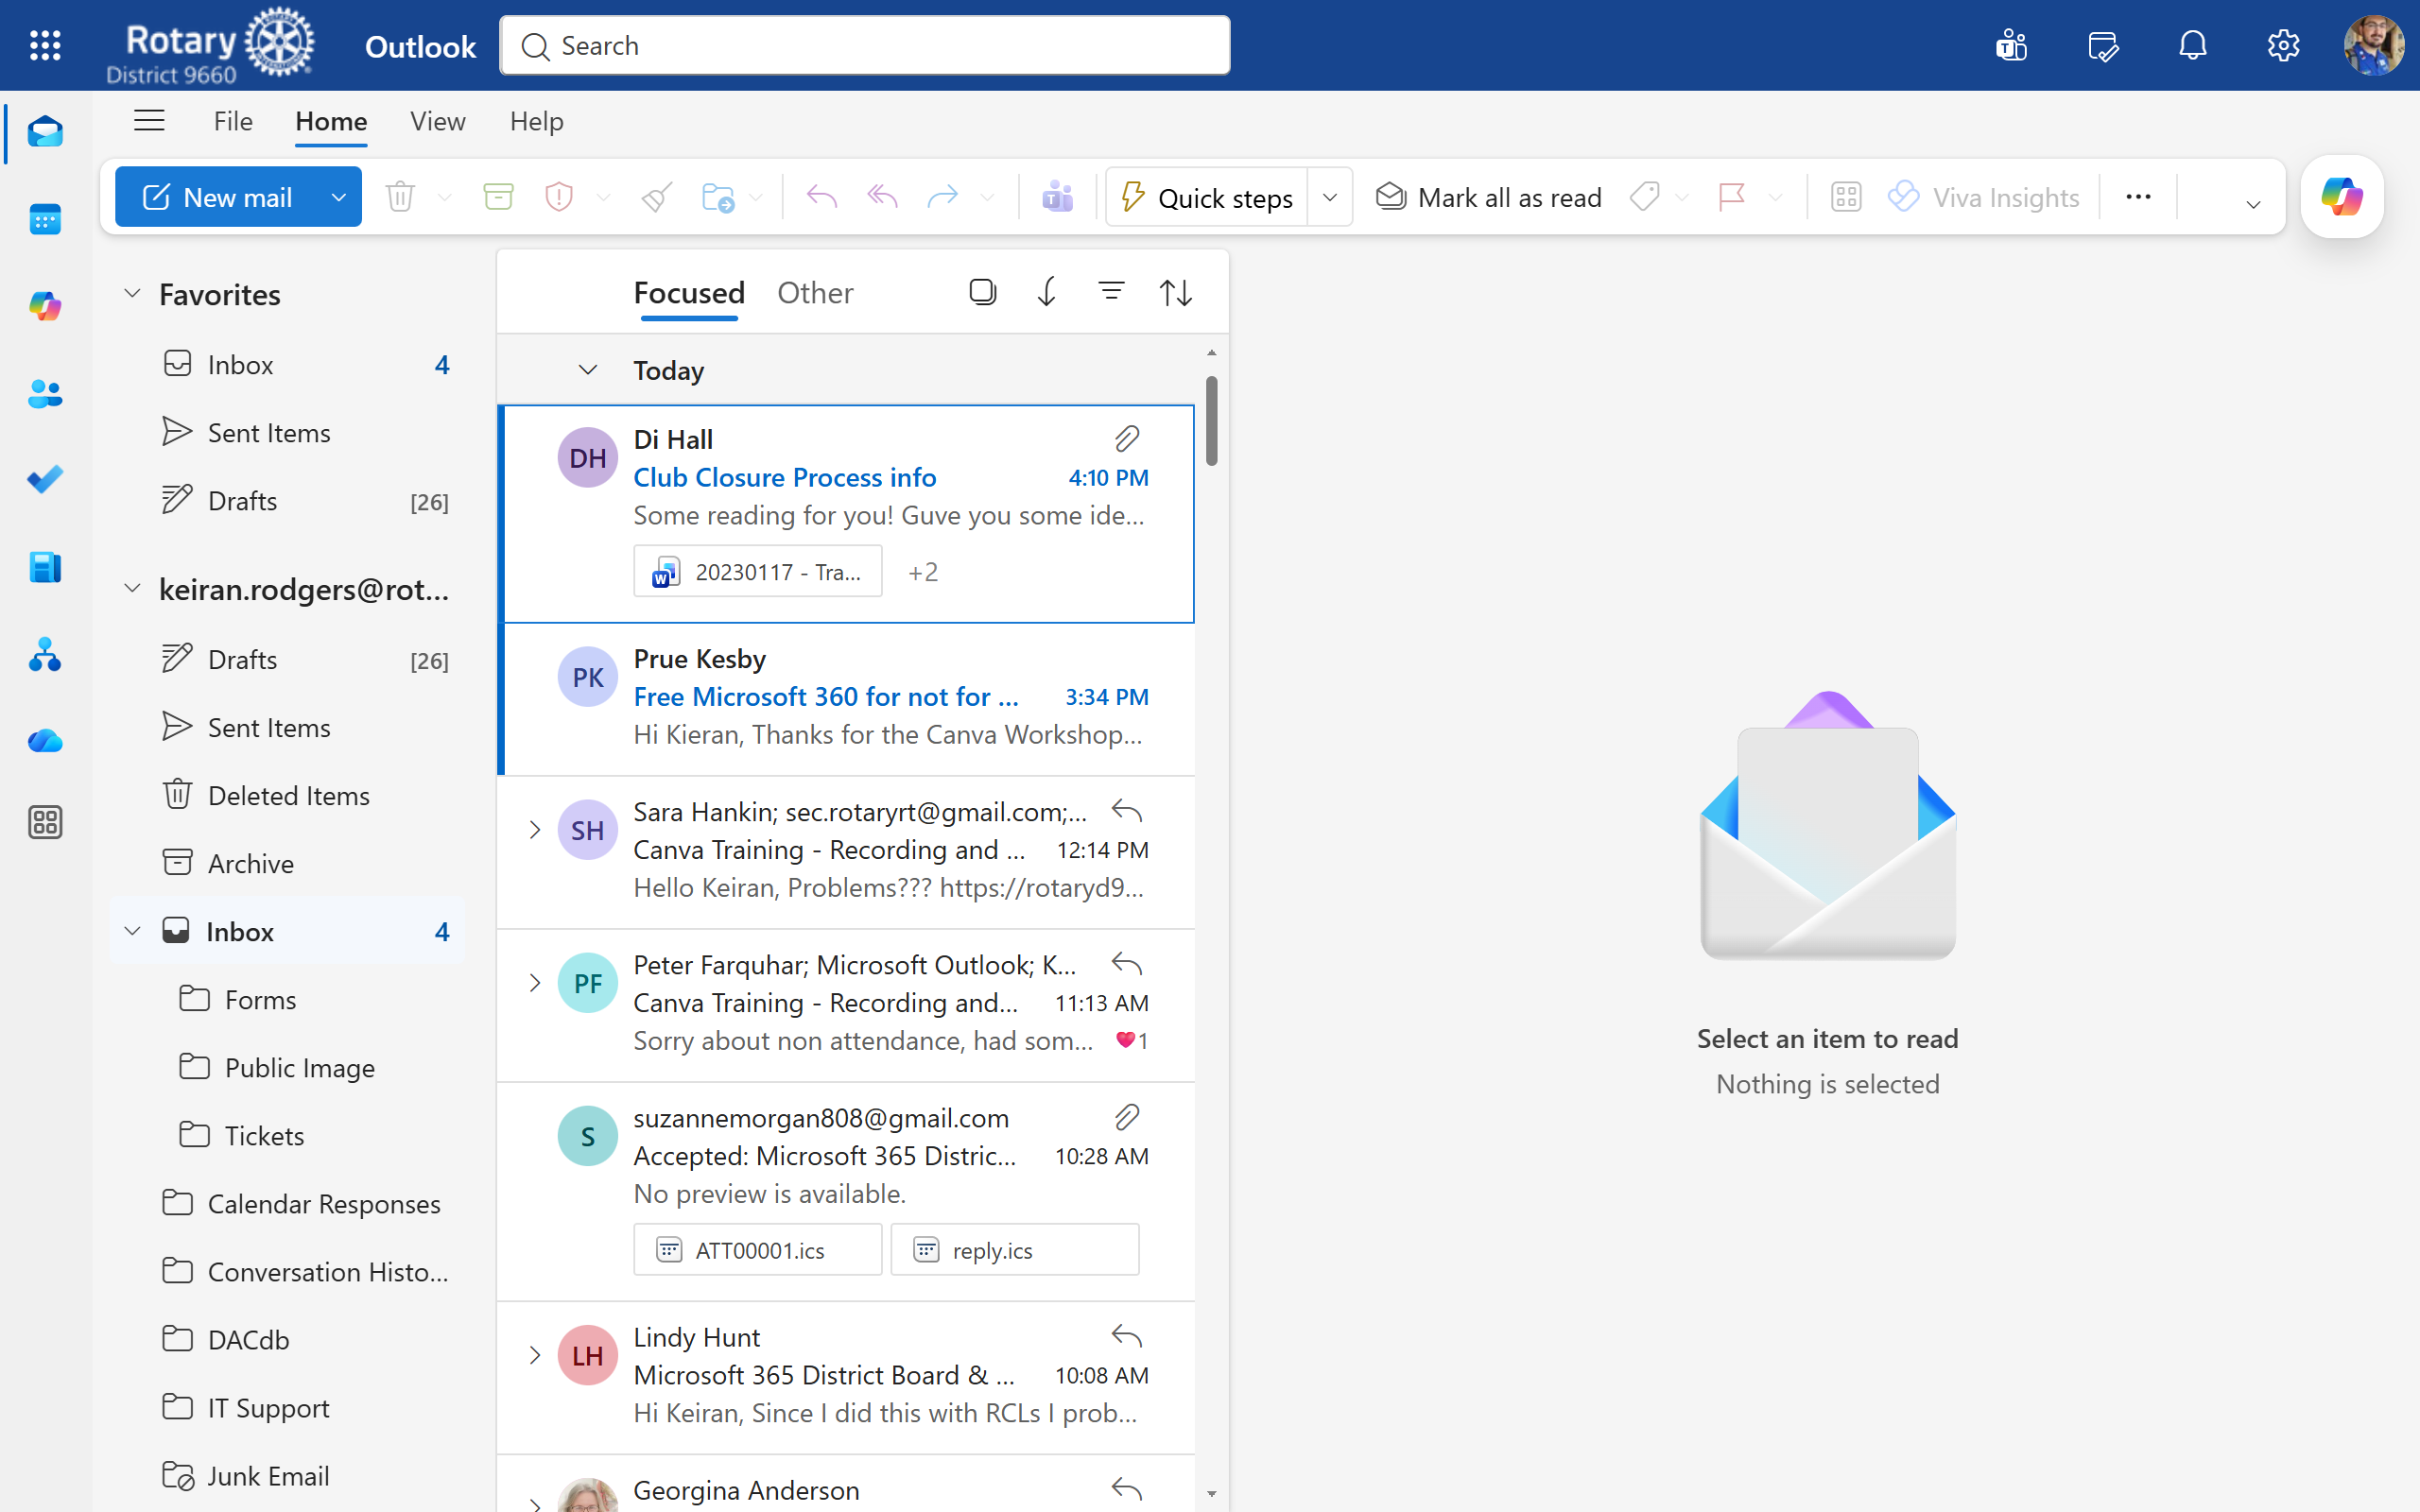Switch to the Other inbox tab
The image size is (2420, 1512).
(815, 292)
